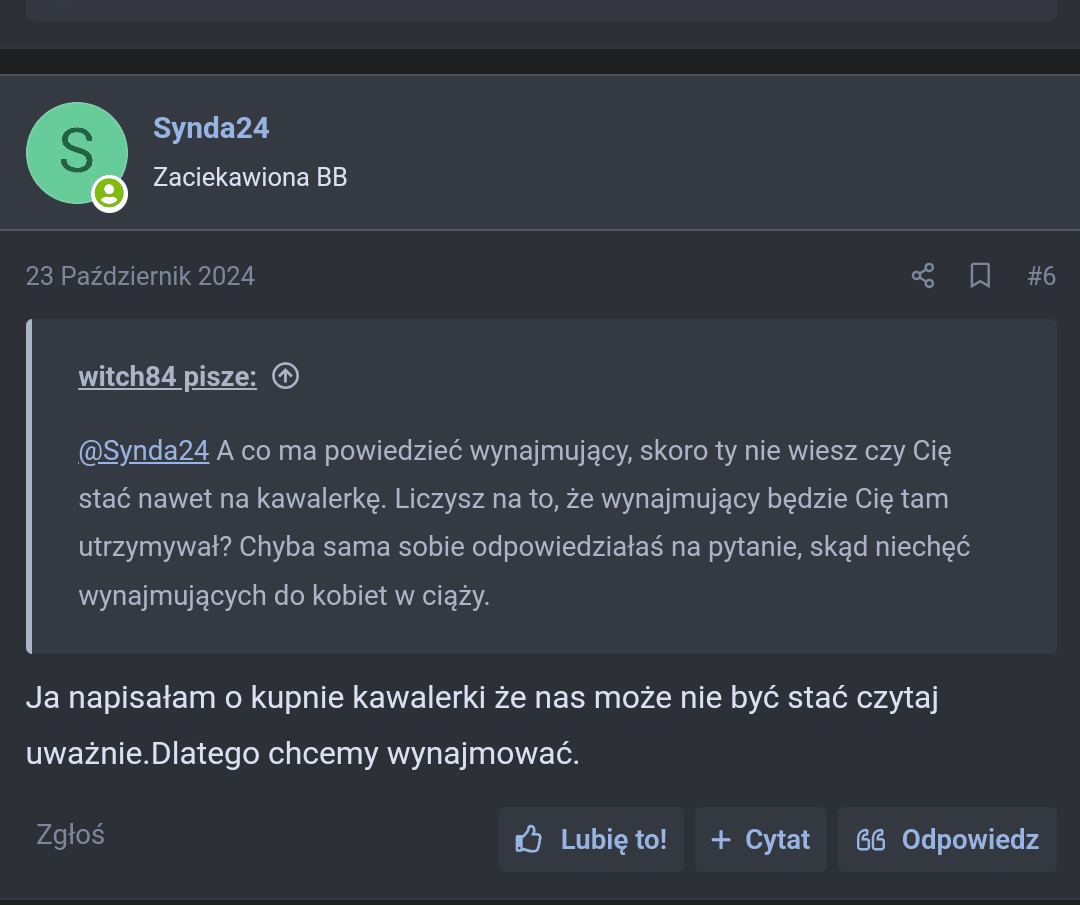Open the @Synda24 mention in the quote

pos(143,450)
